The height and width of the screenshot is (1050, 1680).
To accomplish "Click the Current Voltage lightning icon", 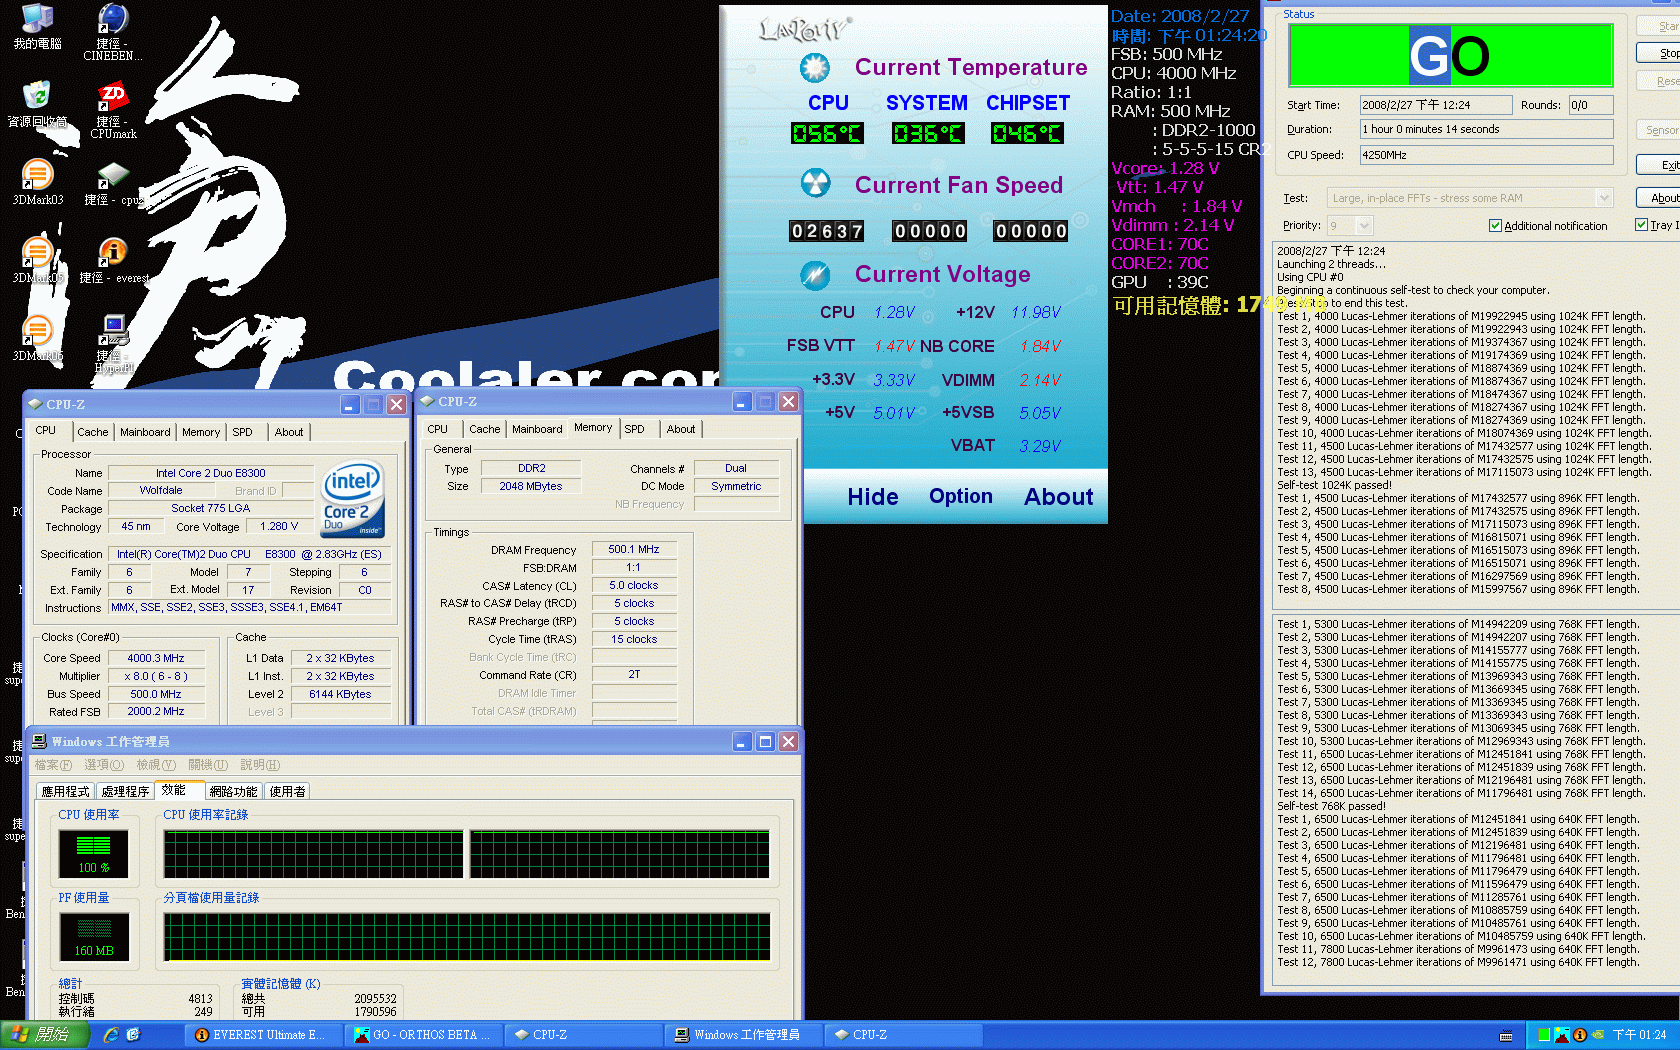I will click(x=815, y=274).
